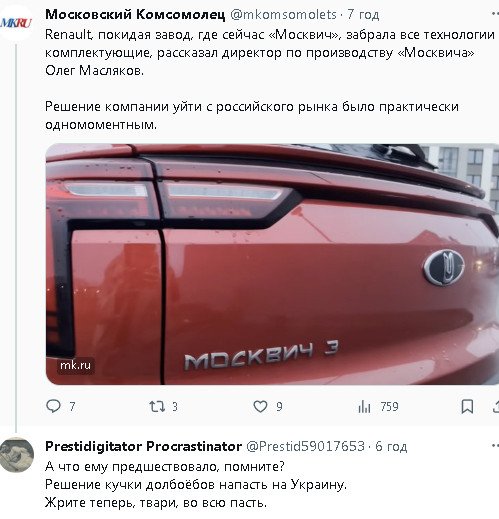The image size is (499, 519).
Task: Open reply icon under Moskvich tweet
Action: coord(53,406)
